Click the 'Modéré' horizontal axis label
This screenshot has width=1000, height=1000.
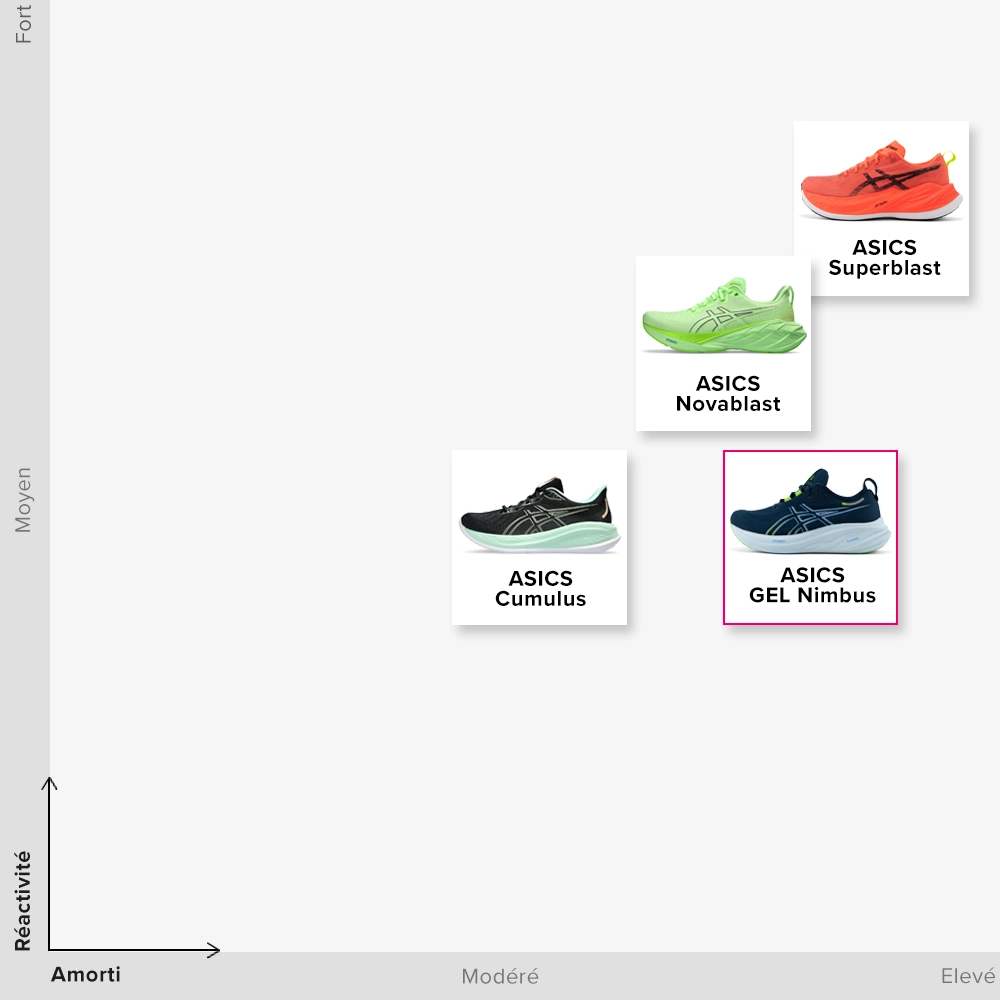[500, 977]
